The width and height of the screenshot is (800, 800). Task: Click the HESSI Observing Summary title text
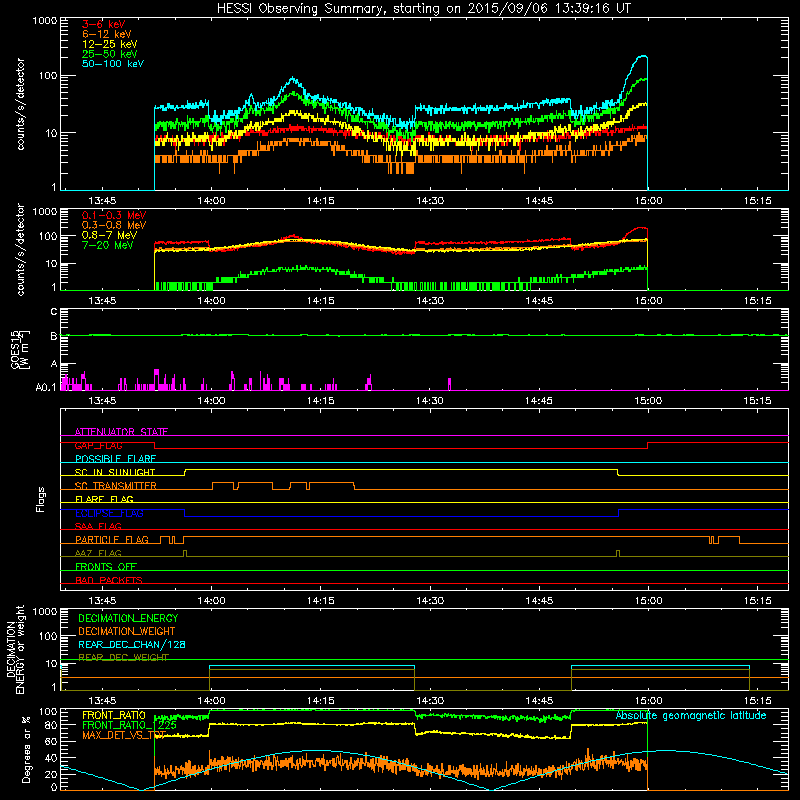424,9
